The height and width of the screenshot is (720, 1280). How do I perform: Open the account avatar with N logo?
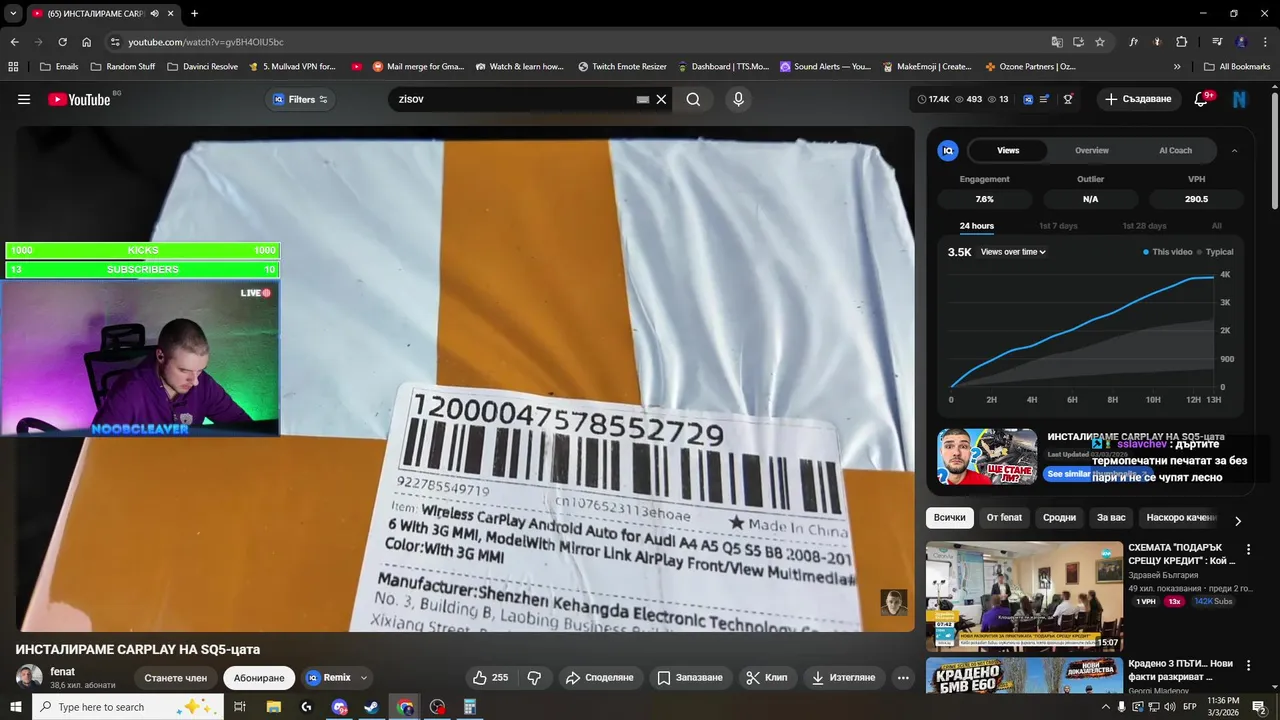click(x=1239, y=99)
